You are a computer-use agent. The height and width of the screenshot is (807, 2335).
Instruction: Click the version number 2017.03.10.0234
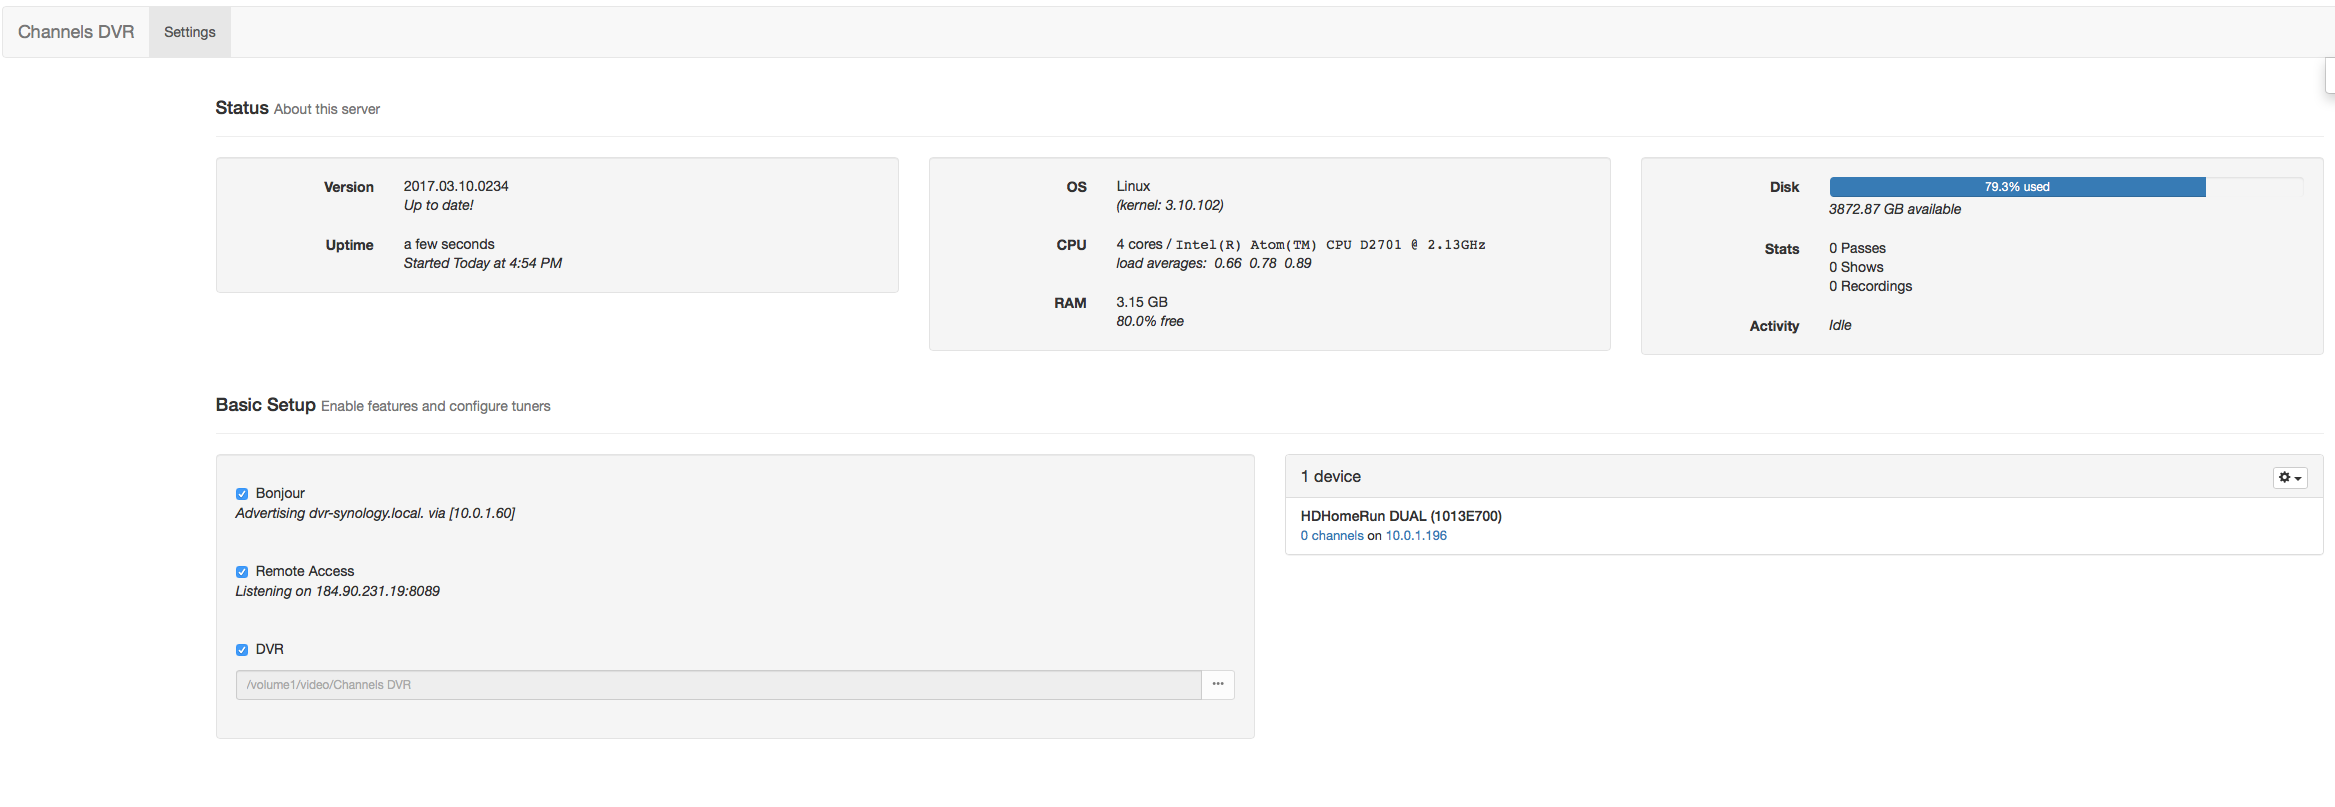(x=456, y=186)
